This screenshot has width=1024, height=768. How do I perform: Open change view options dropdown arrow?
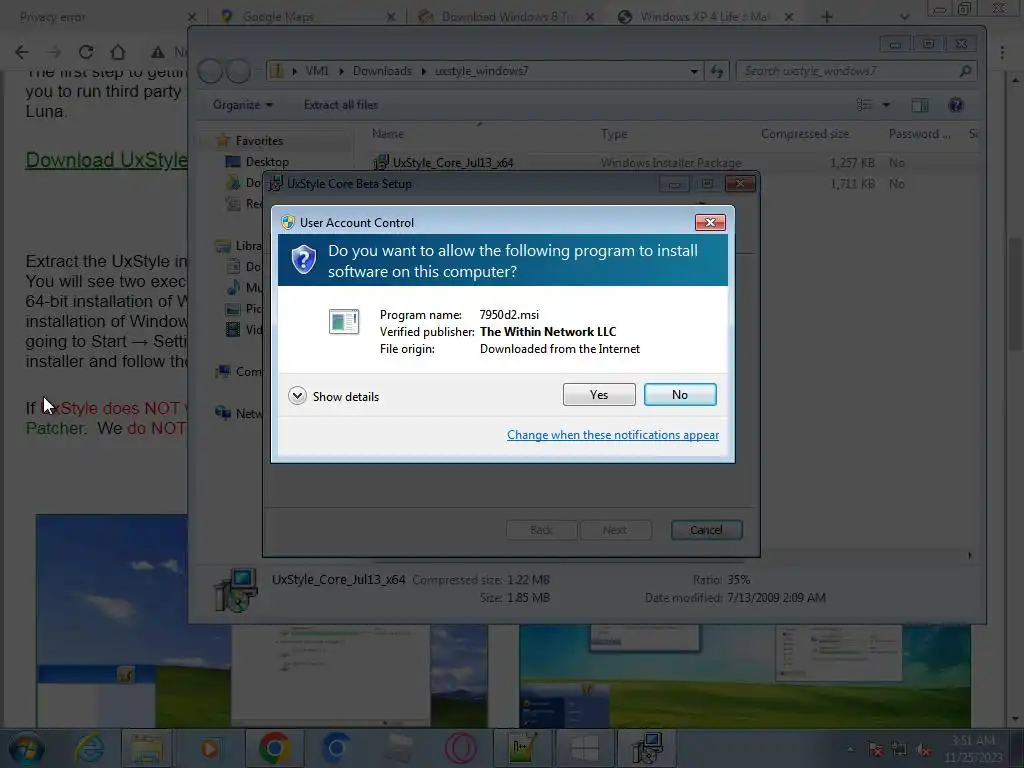[886, 105]
